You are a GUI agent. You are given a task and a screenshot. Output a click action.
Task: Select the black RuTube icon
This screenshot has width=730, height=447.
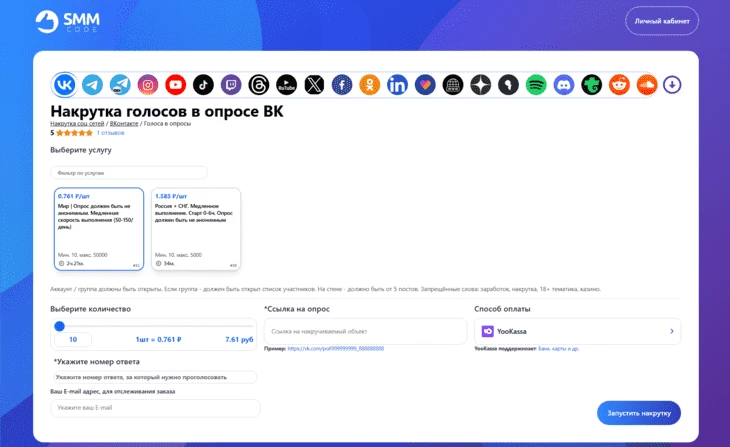[286, 85]
